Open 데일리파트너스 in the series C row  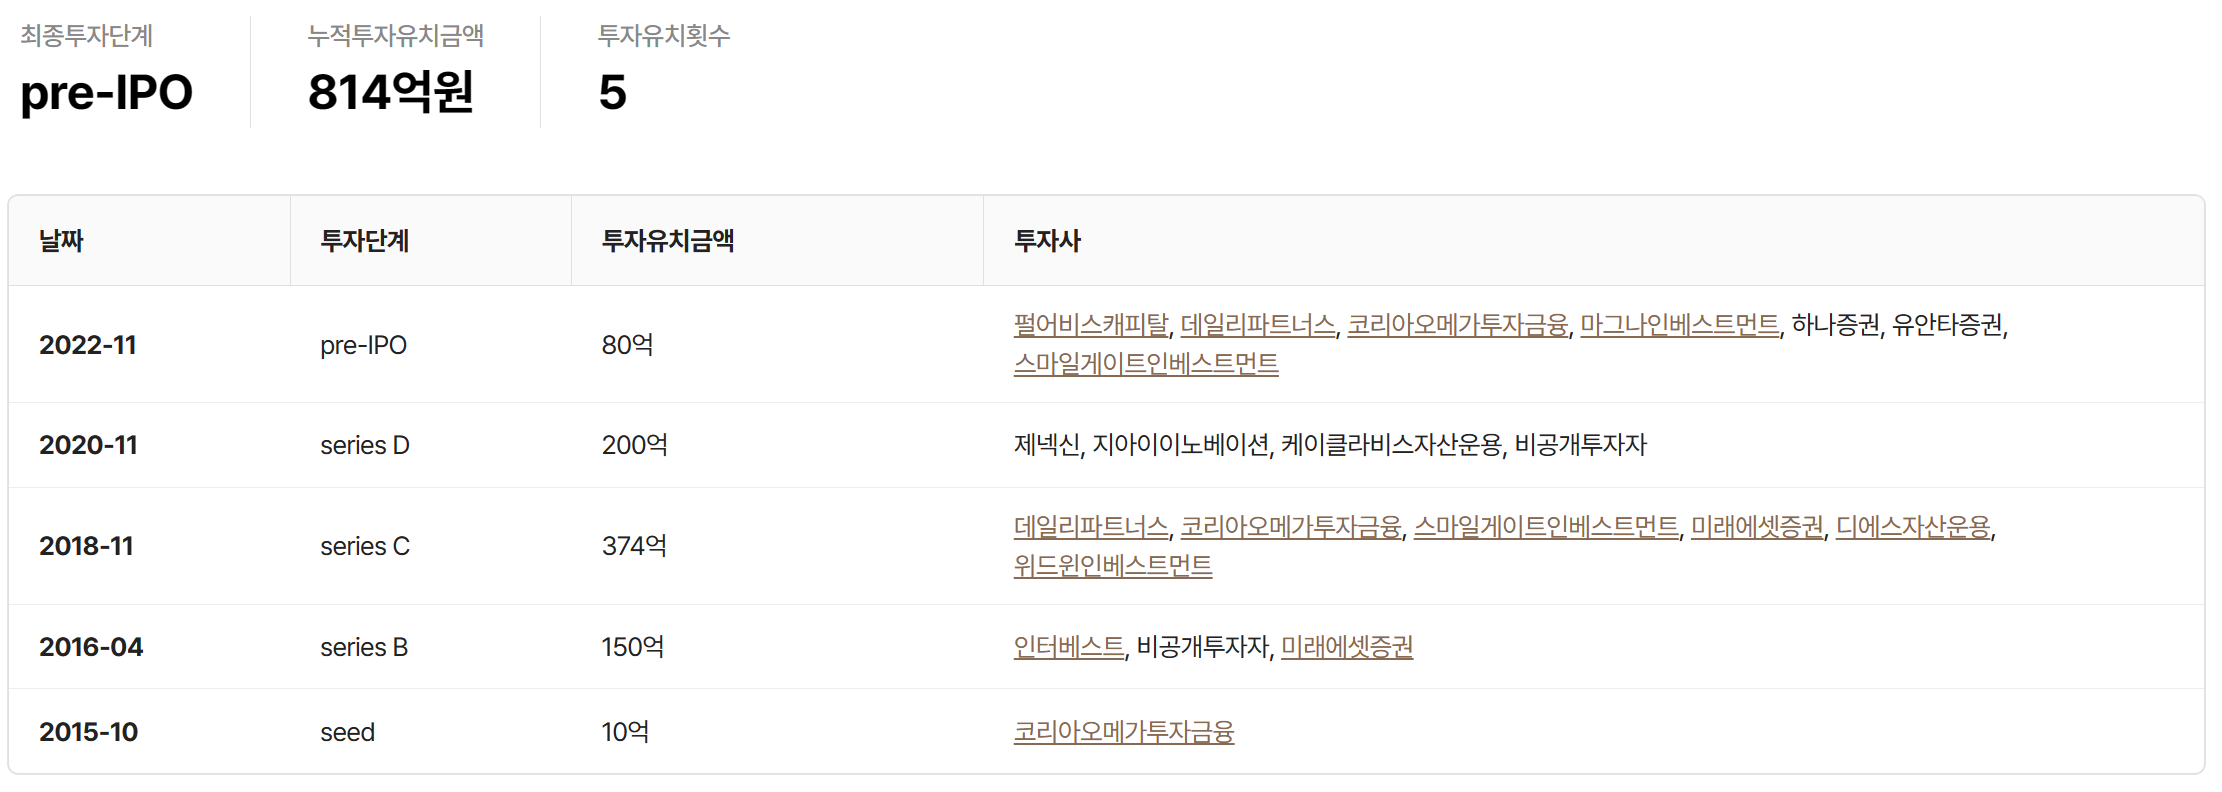tap(1090, 527)
